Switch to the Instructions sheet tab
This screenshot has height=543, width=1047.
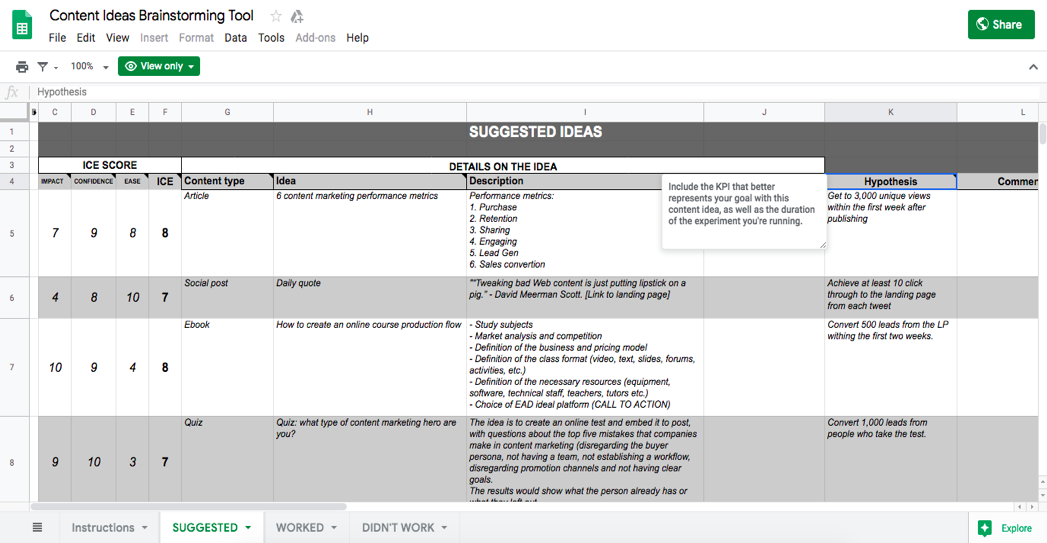pyautogui.click(x=103, y=528)
